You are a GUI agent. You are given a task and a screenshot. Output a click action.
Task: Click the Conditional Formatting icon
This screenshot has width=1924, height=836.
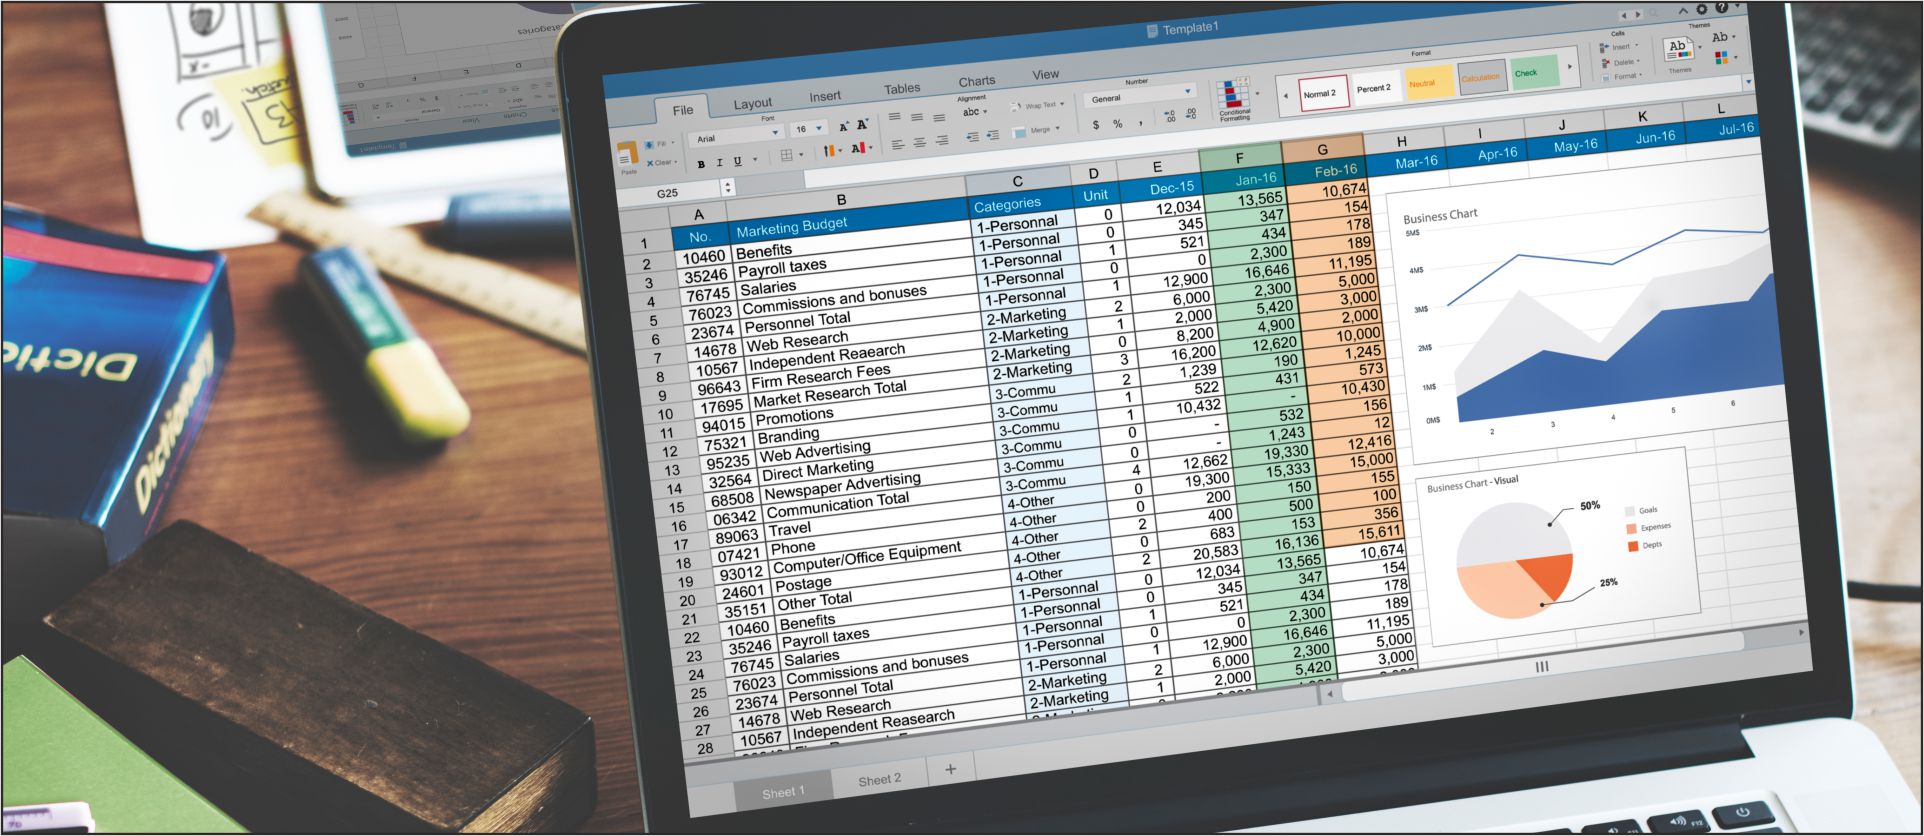(1233, 95)
